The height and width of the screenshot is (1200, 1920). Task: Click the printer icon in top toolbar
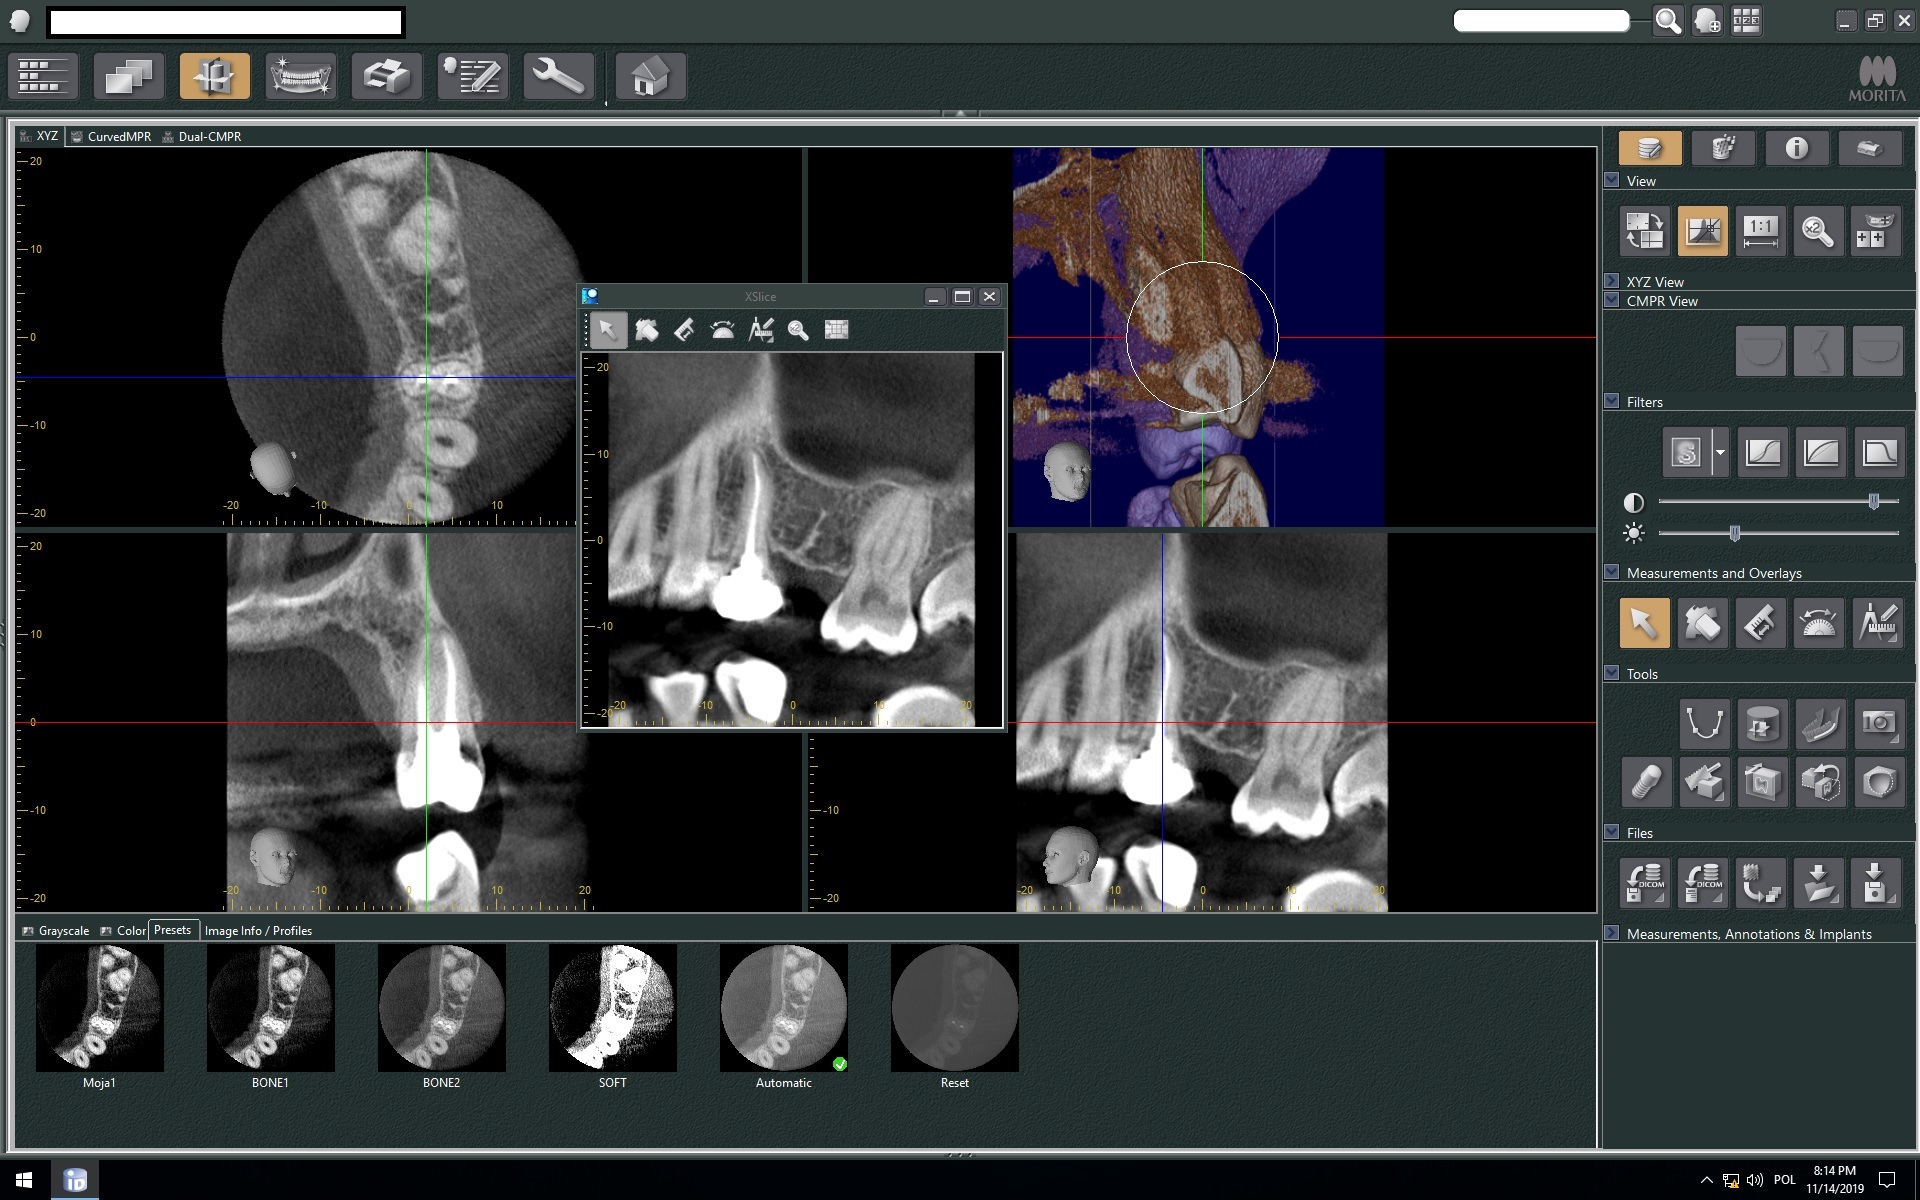[387, 76]
